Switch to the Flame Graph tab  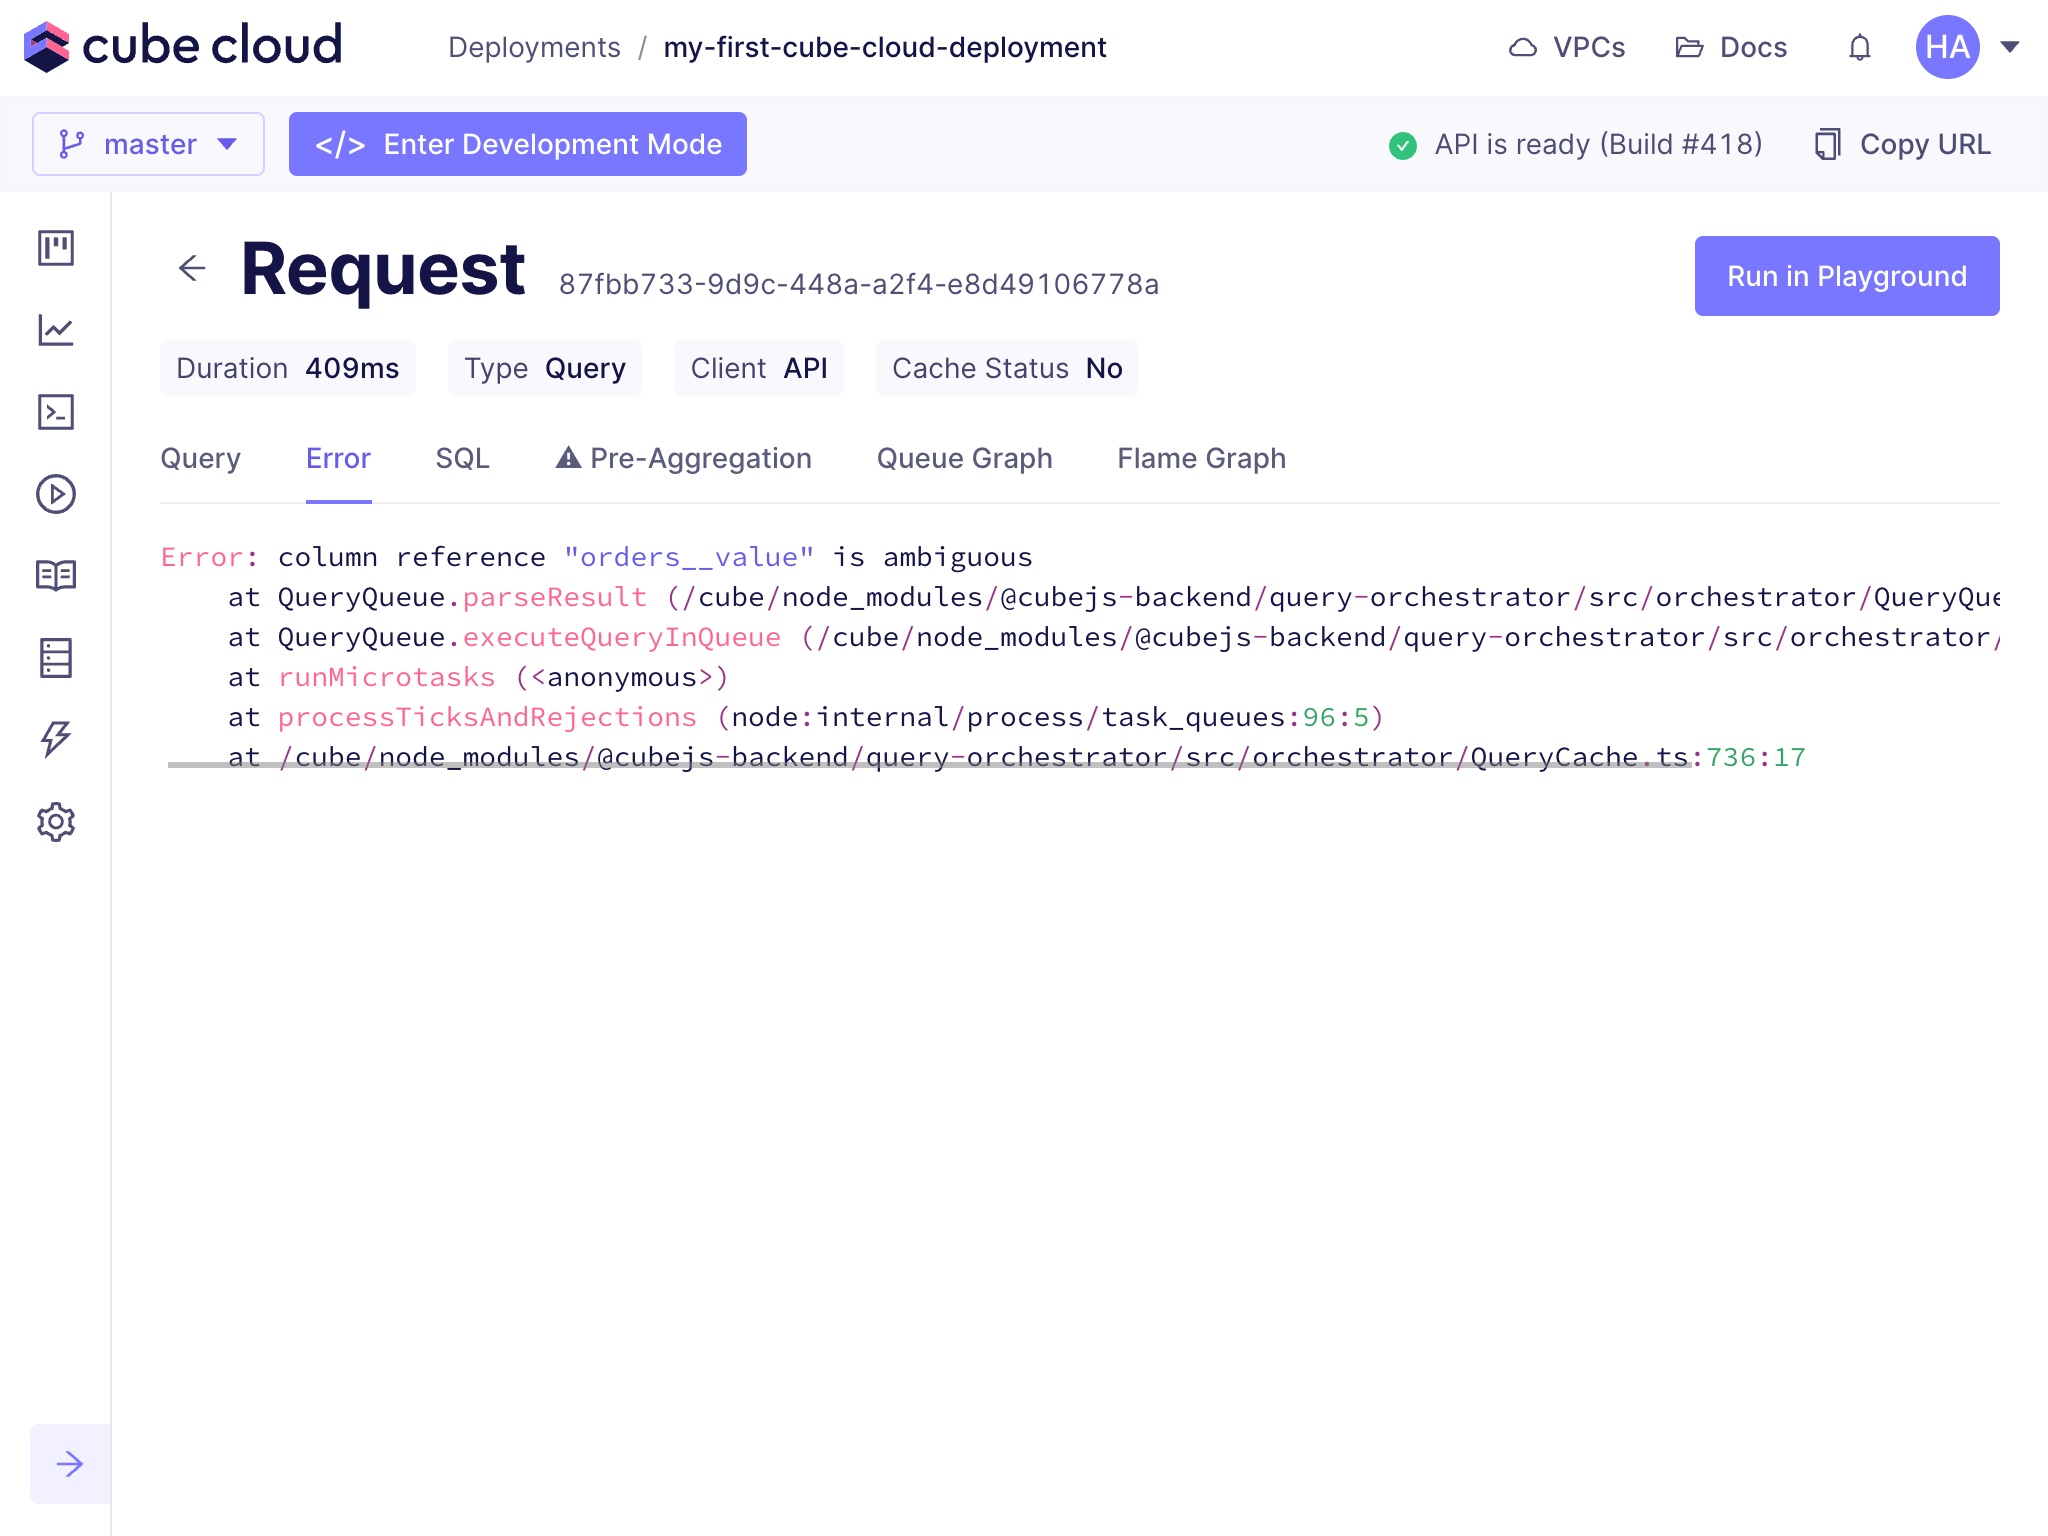pyautogui.click(x=1201, y=458)
